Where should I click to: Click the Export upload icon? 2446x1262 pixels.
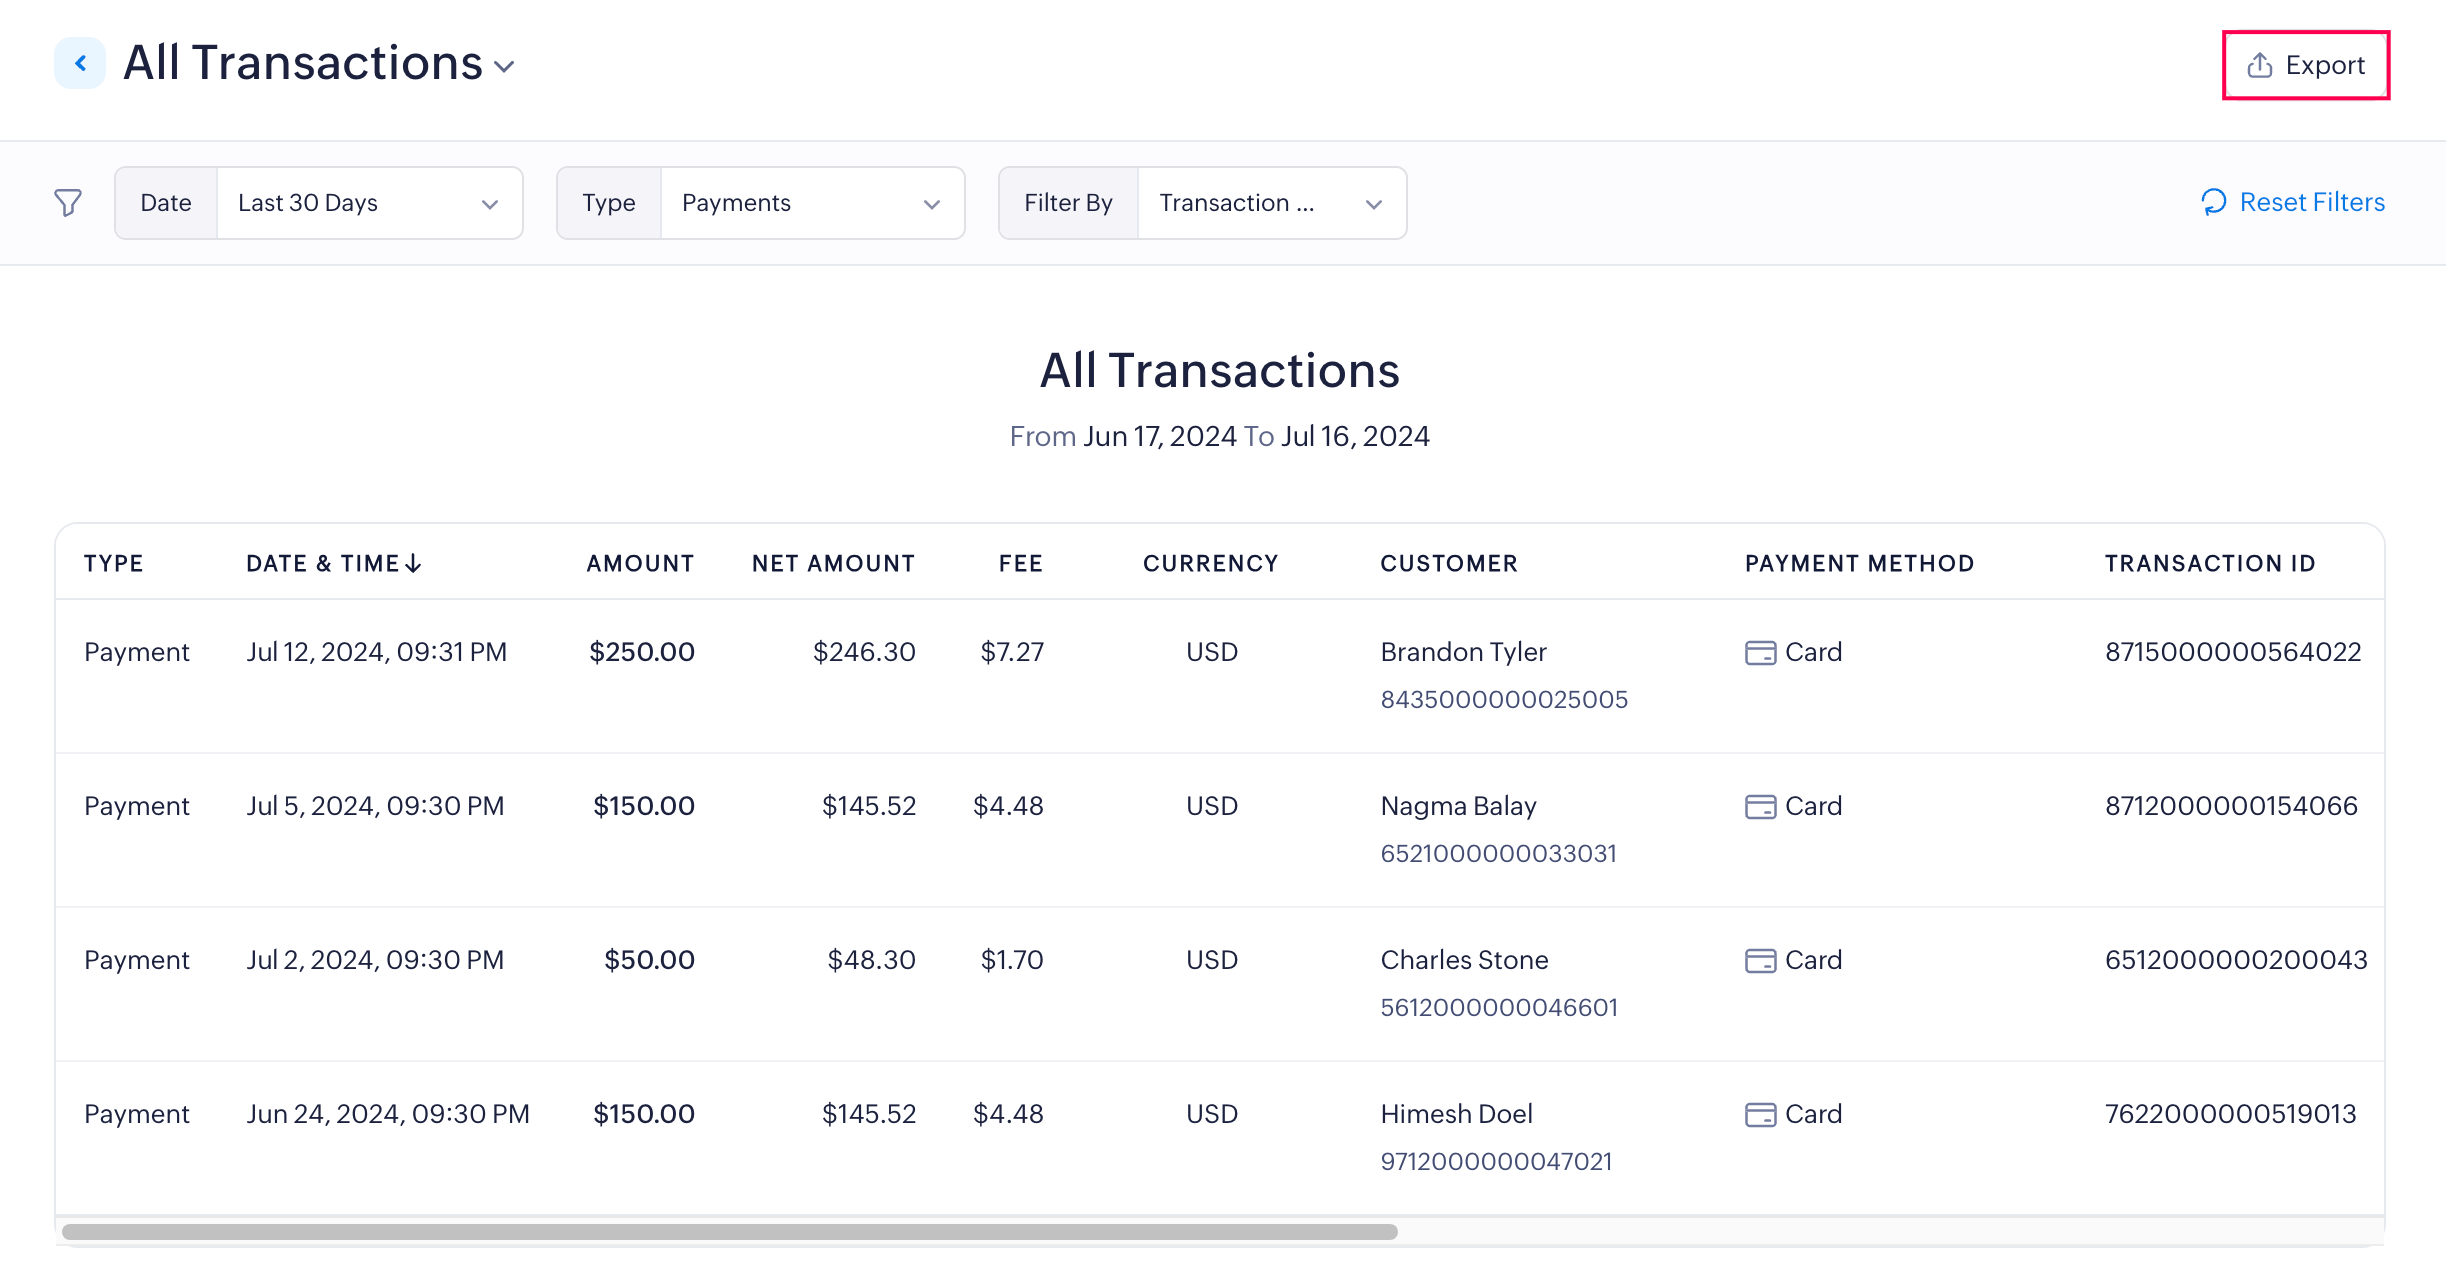[2259, 66]
